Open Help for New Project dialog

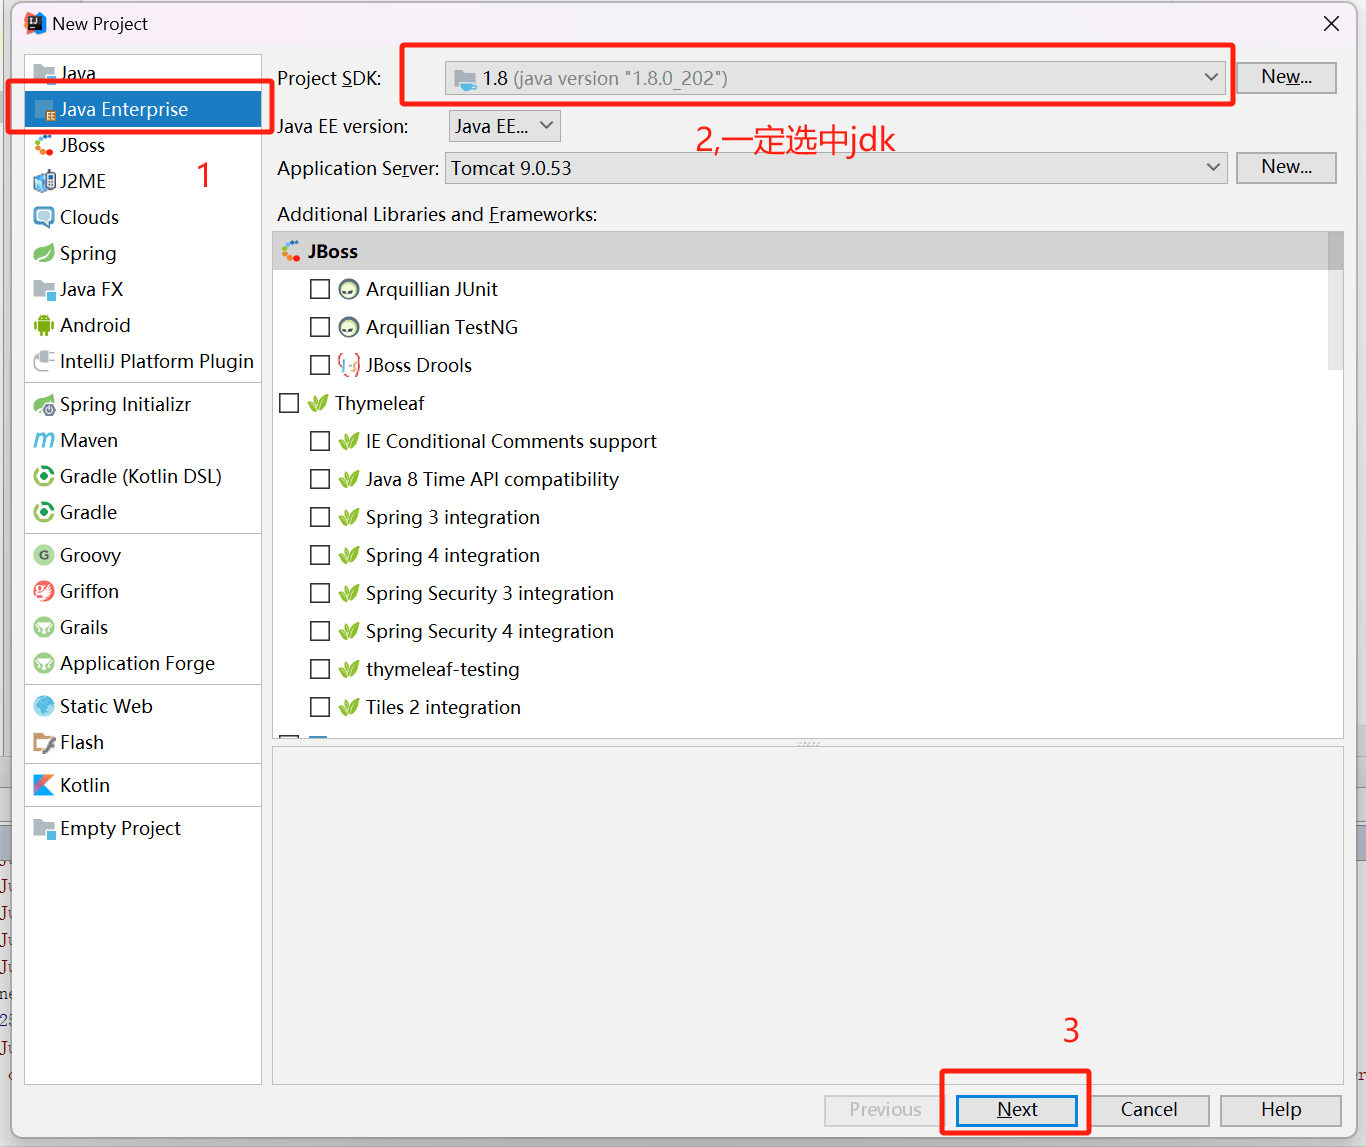coord(1281,1110)
